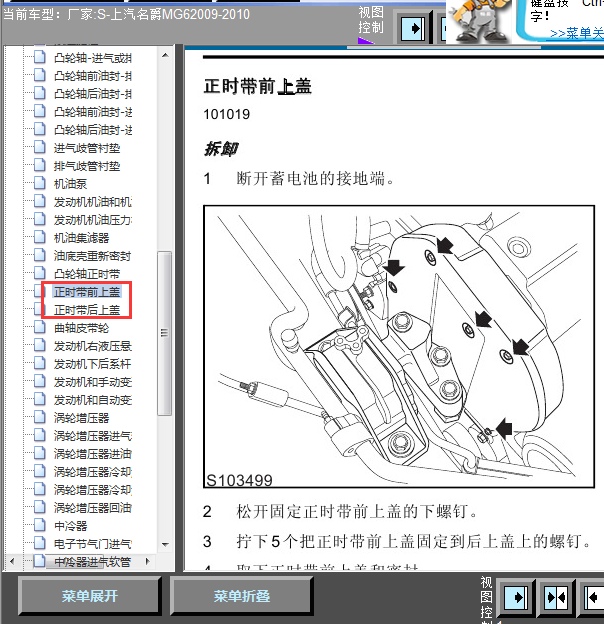Click the bottom center-collapse view control icon
The height and width of the screenshot is (624, 604).
pyautogui.click(x=556, y=597)
